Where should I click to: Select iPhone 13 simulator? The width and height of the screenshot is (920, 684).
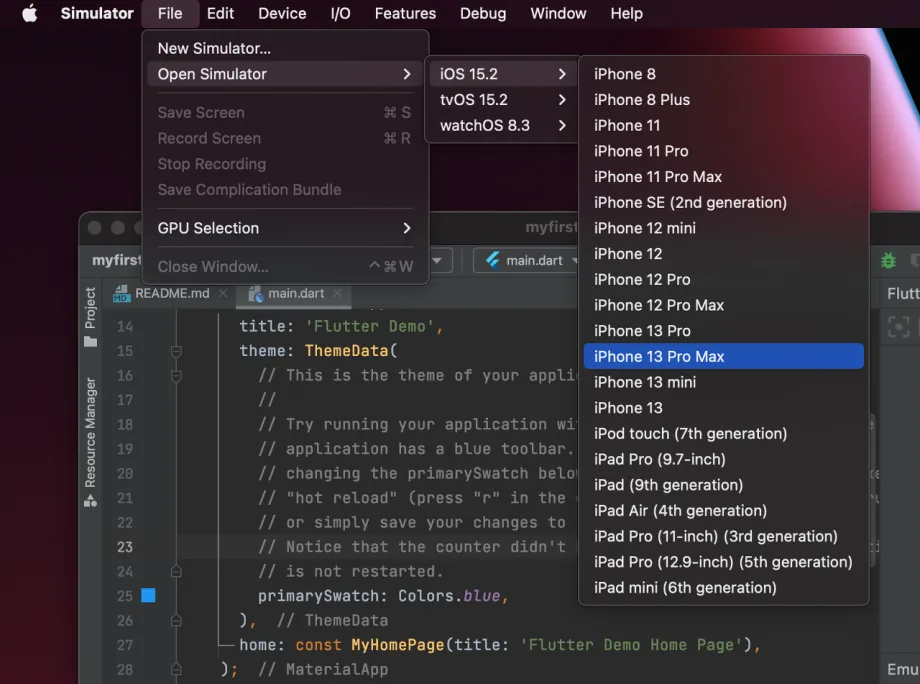click(x=723, y=408)
